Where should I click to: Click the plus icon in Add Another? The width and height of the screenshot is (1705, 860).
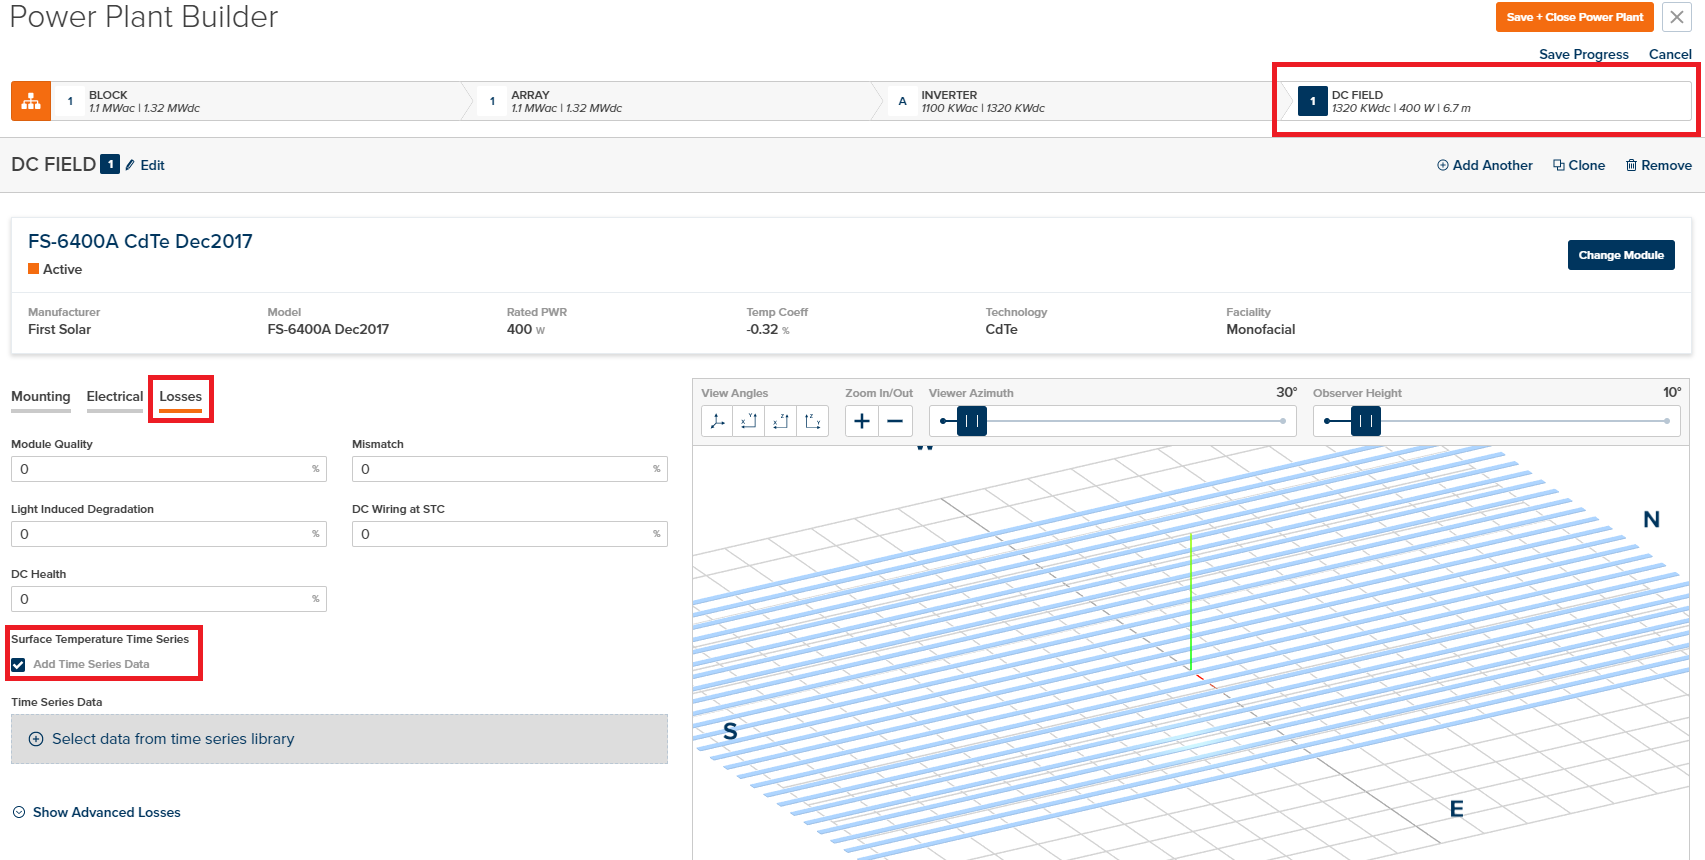(x=1443, y=165)
